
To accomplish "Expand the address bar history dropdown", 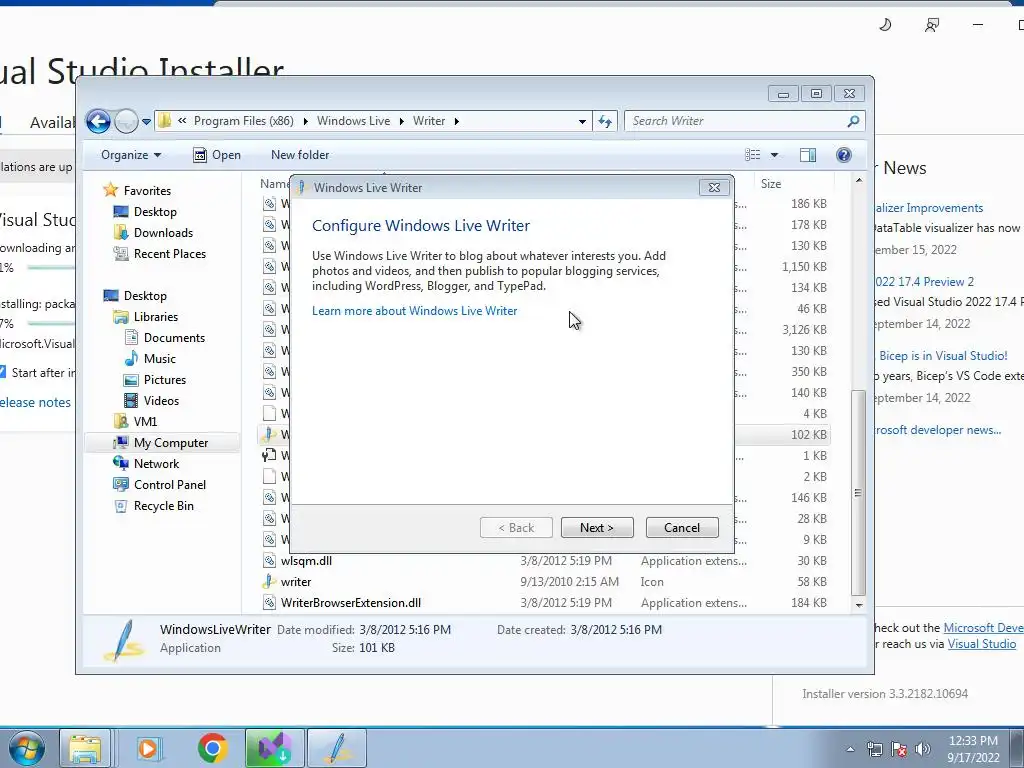I will tap(582, 121).
